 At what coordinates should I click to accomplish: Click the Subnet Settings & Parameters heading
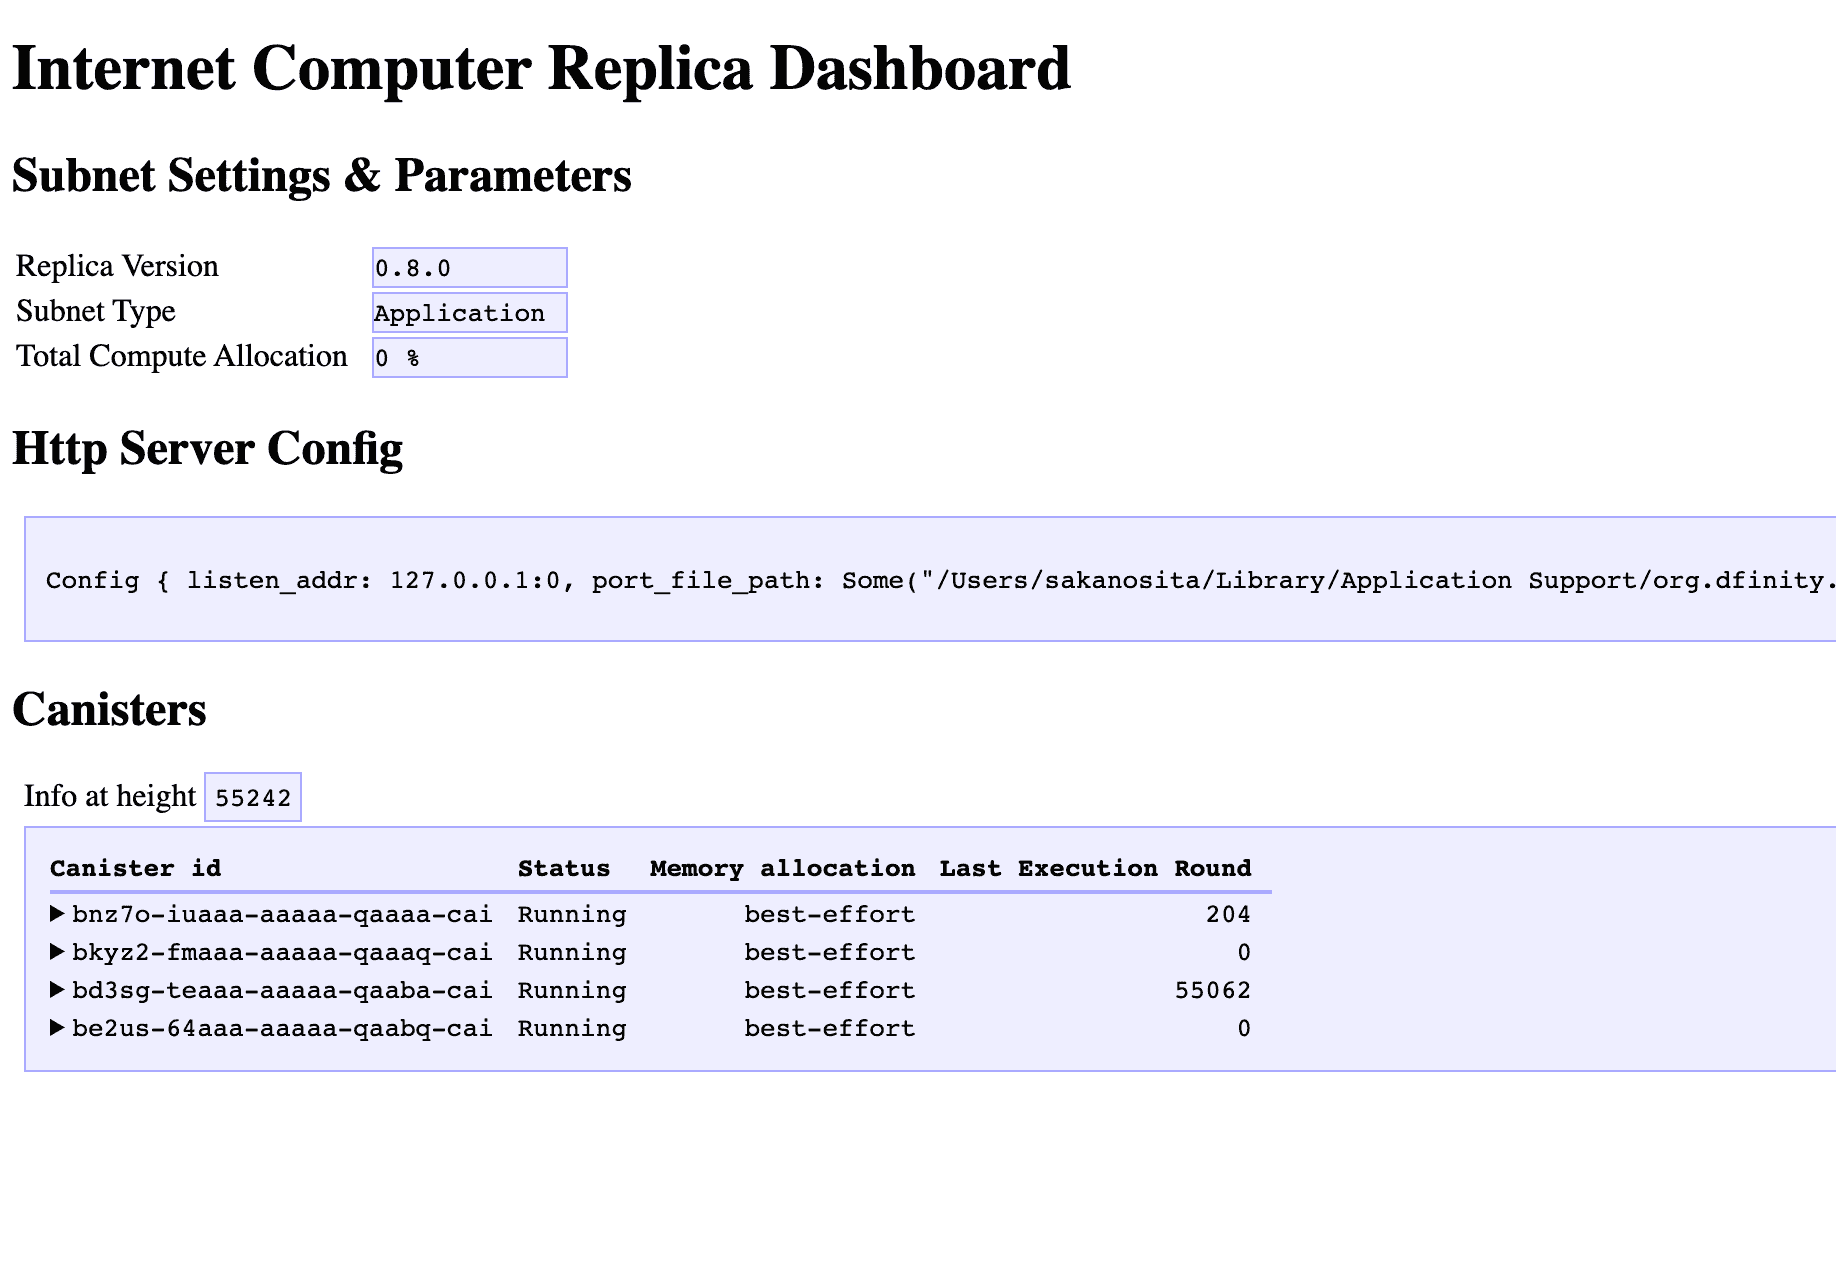(321, 176)
